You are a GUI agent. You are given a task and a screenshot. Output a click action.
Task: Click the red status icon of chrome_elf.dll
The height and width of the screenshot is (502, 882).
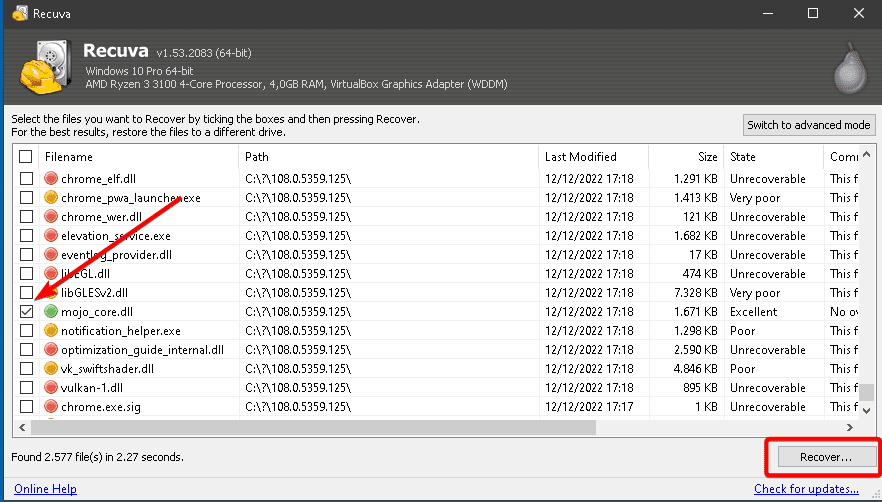click(x=51, y=178)
